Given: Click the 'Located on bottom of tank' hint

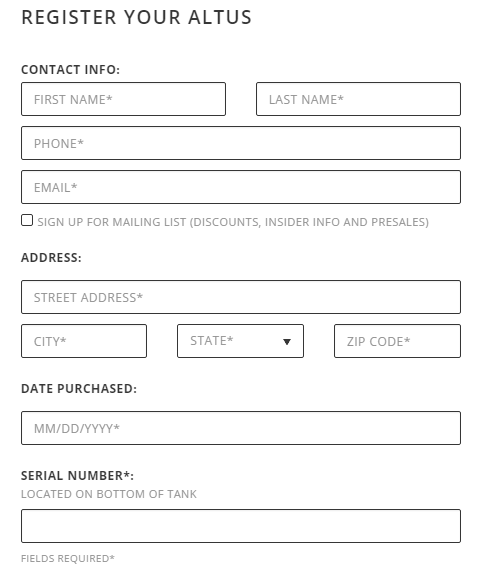Looking at the screenshot, I should [109, 494].
